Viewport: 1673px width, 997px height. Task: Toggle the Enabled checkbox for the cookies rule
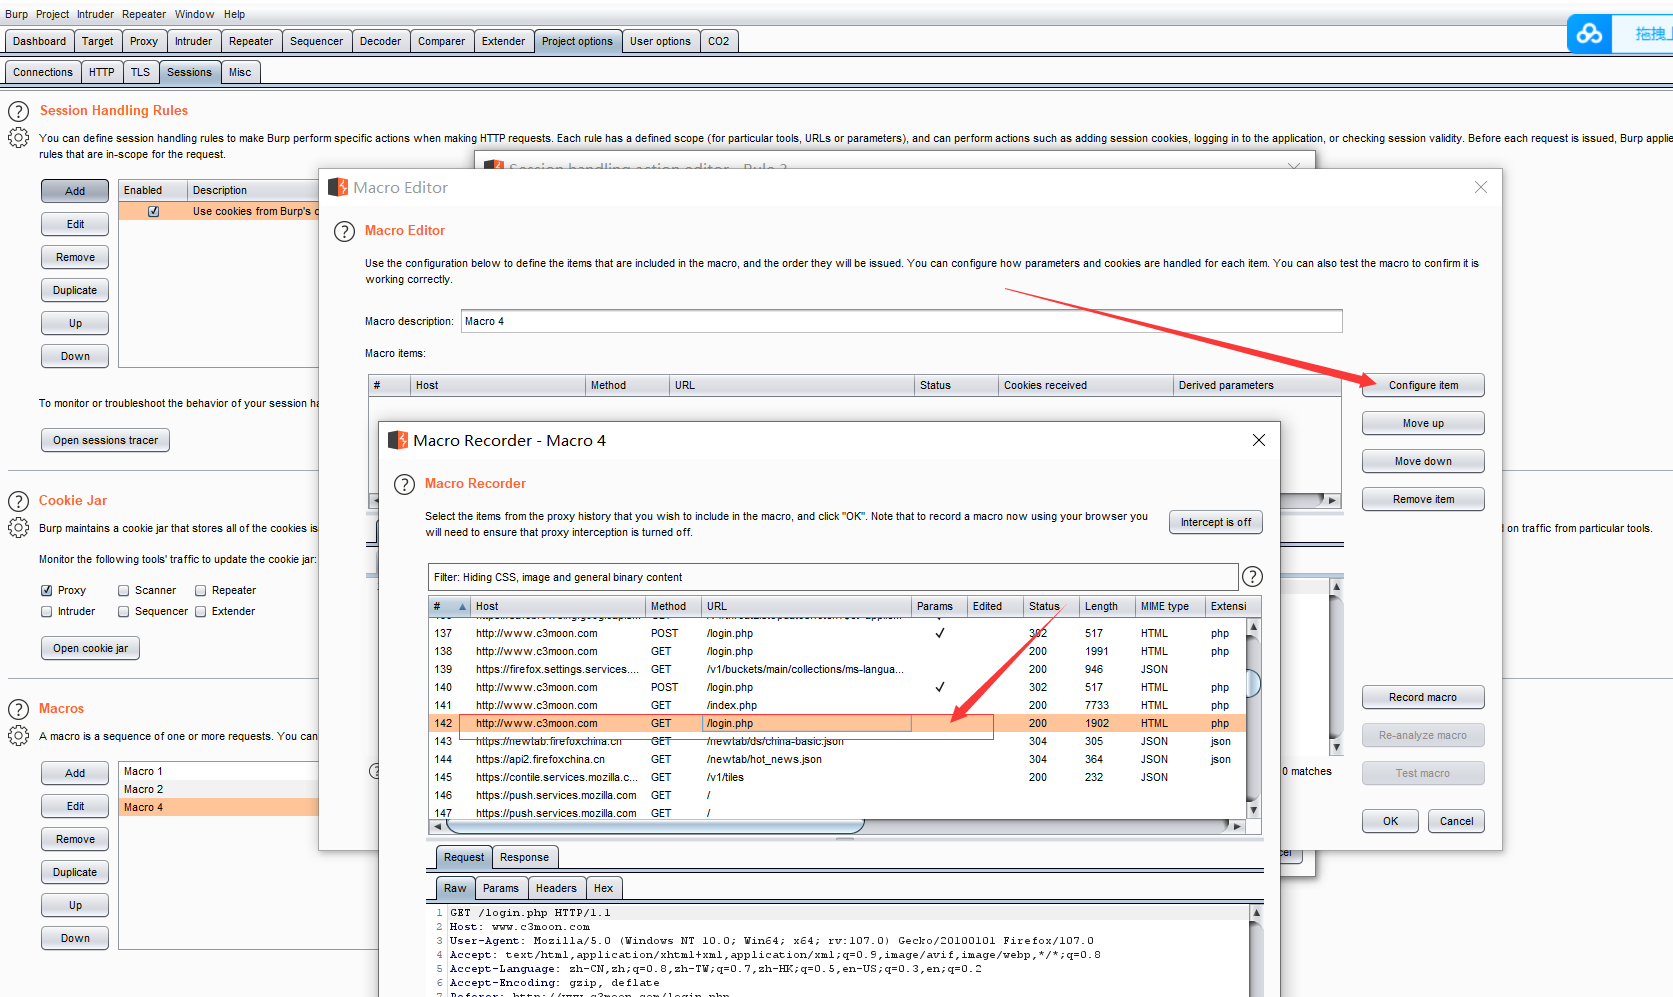pos(154,211)
